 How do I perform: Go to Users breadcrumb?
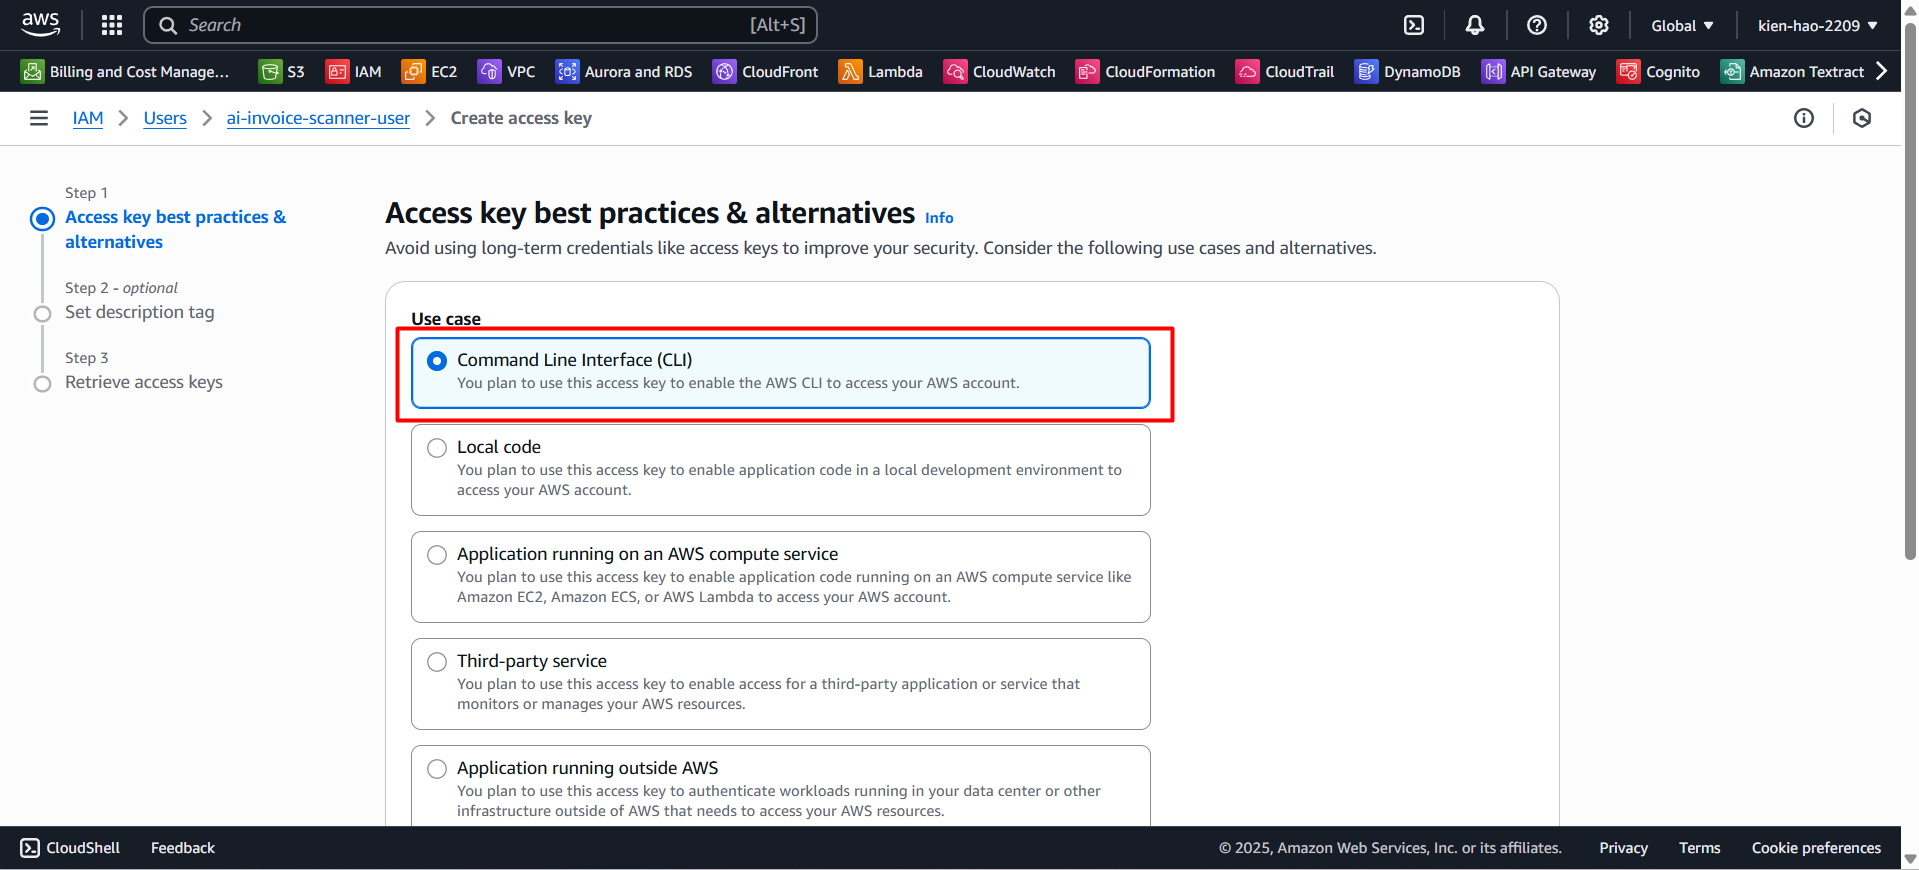[165, 118]
